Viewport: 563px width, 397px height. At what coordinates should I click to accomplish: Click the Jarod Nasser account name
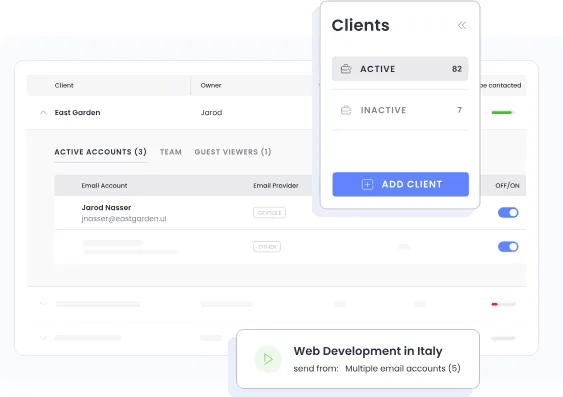[x=106, y=207]
